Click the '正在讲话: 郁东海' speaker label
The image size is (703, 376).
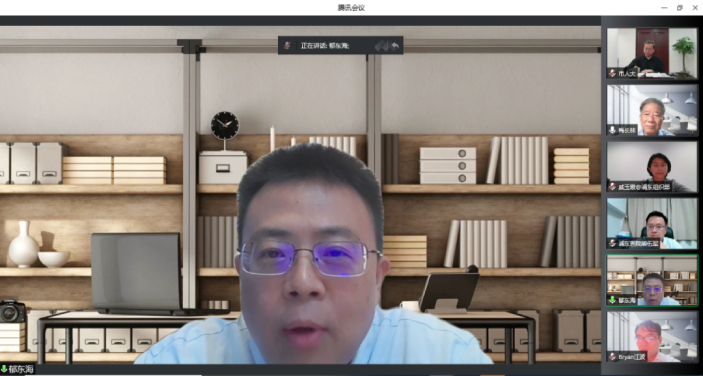[x=325, y=46]
